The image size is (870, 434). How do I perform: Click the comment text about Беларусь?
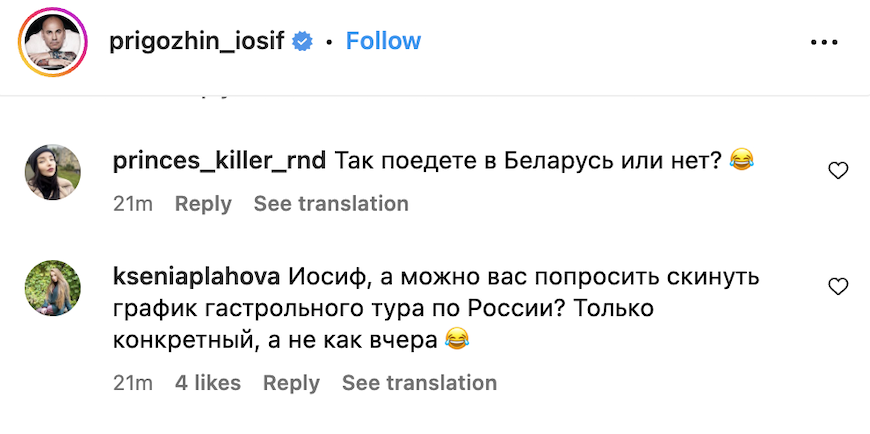point(528,160)
